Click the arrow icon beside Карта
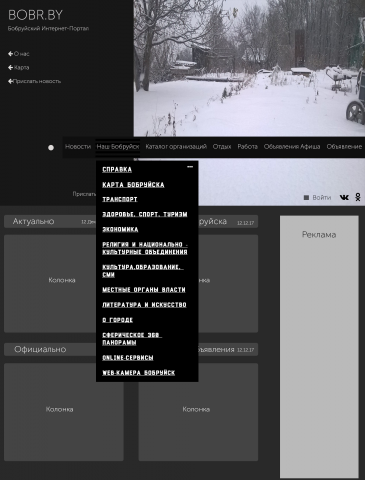Image resolution: width=365 pixels, height=480 pixels. point(10,67)
